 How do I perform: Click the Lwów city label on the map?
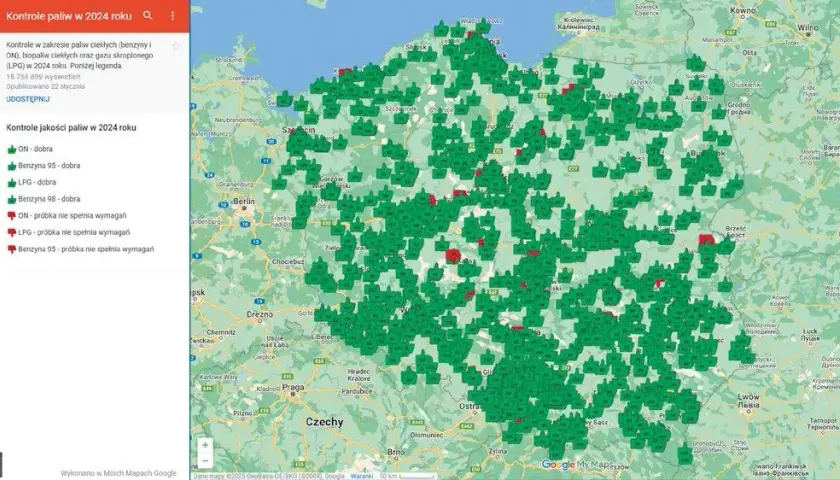coord(748,400)
